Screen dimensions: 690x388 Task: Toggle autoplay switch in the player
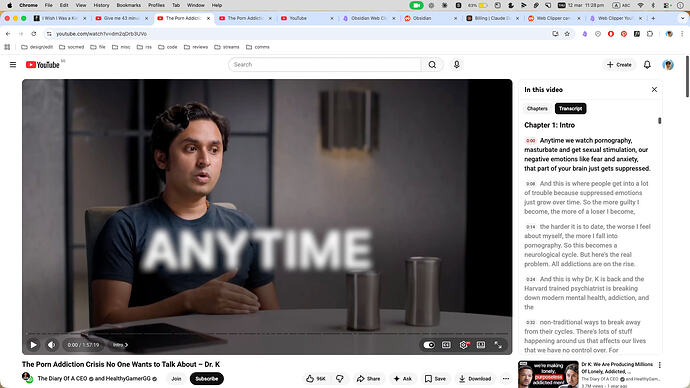tap(429, 345)
